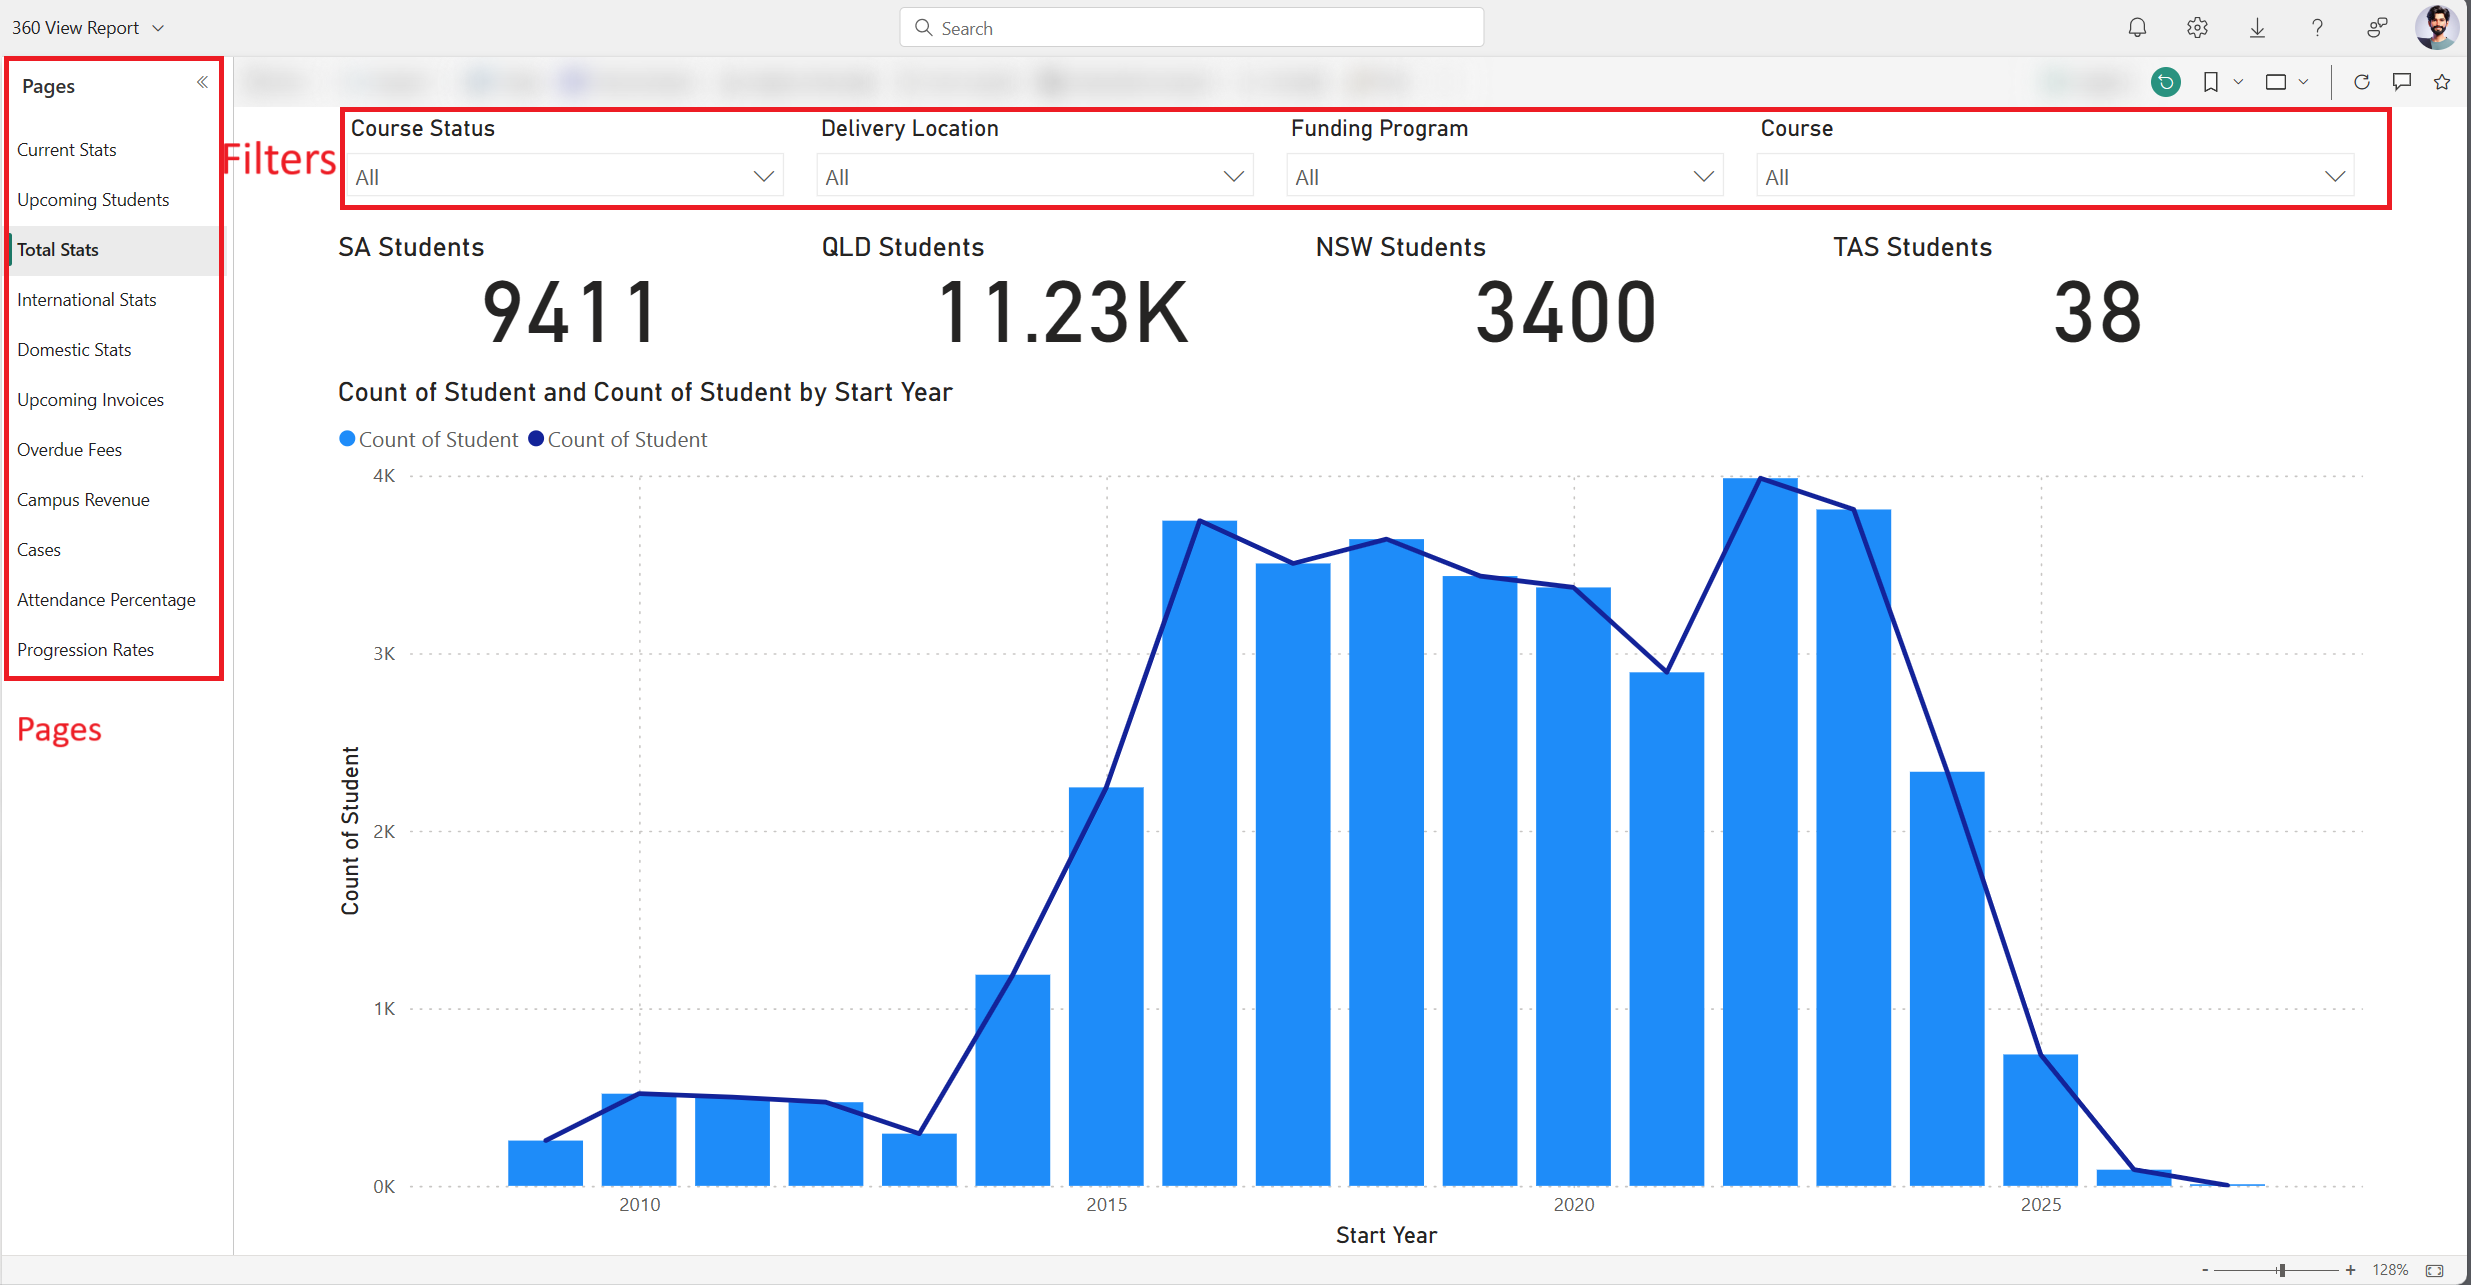Viewport: 2471px width, 1285px height.
Task: Open notifications via the bell icon
Action: [2137, 27]
